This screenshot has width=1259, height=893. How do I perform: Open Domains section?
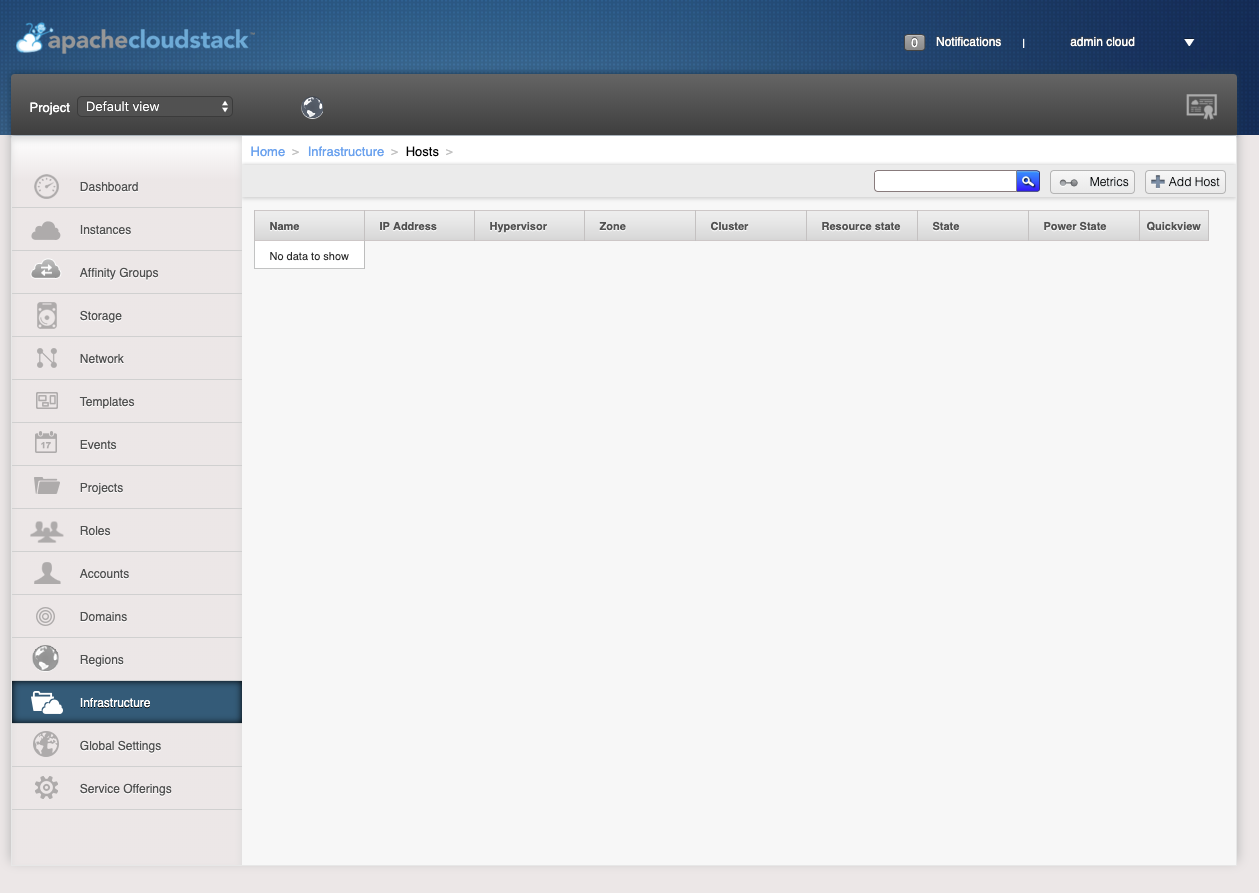pos(127,617)
